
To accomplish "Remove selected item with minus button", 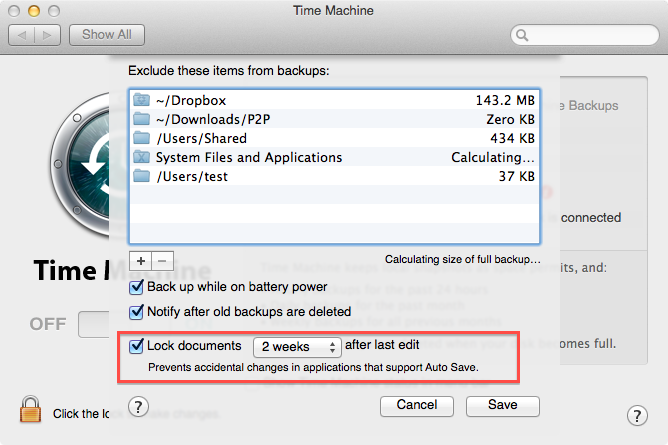I will click(162, 261).
